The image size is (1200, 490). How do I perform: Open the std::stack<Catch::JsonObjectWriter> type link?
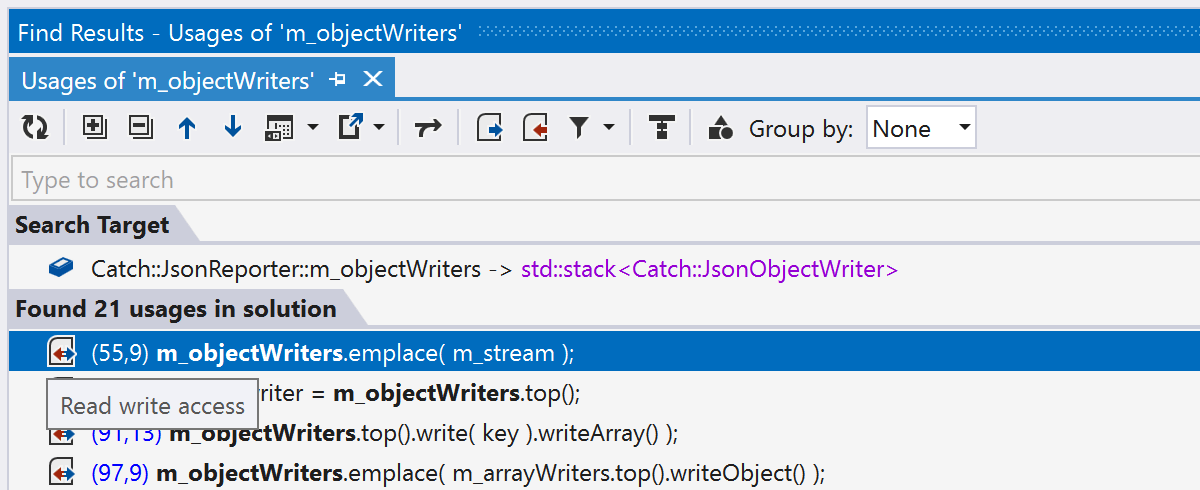709,269
